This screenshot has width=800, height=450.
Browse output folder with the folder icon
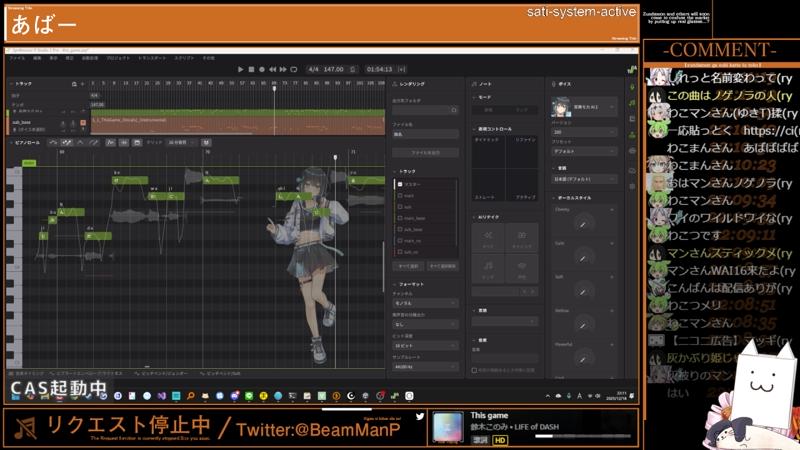coord(454,110)
